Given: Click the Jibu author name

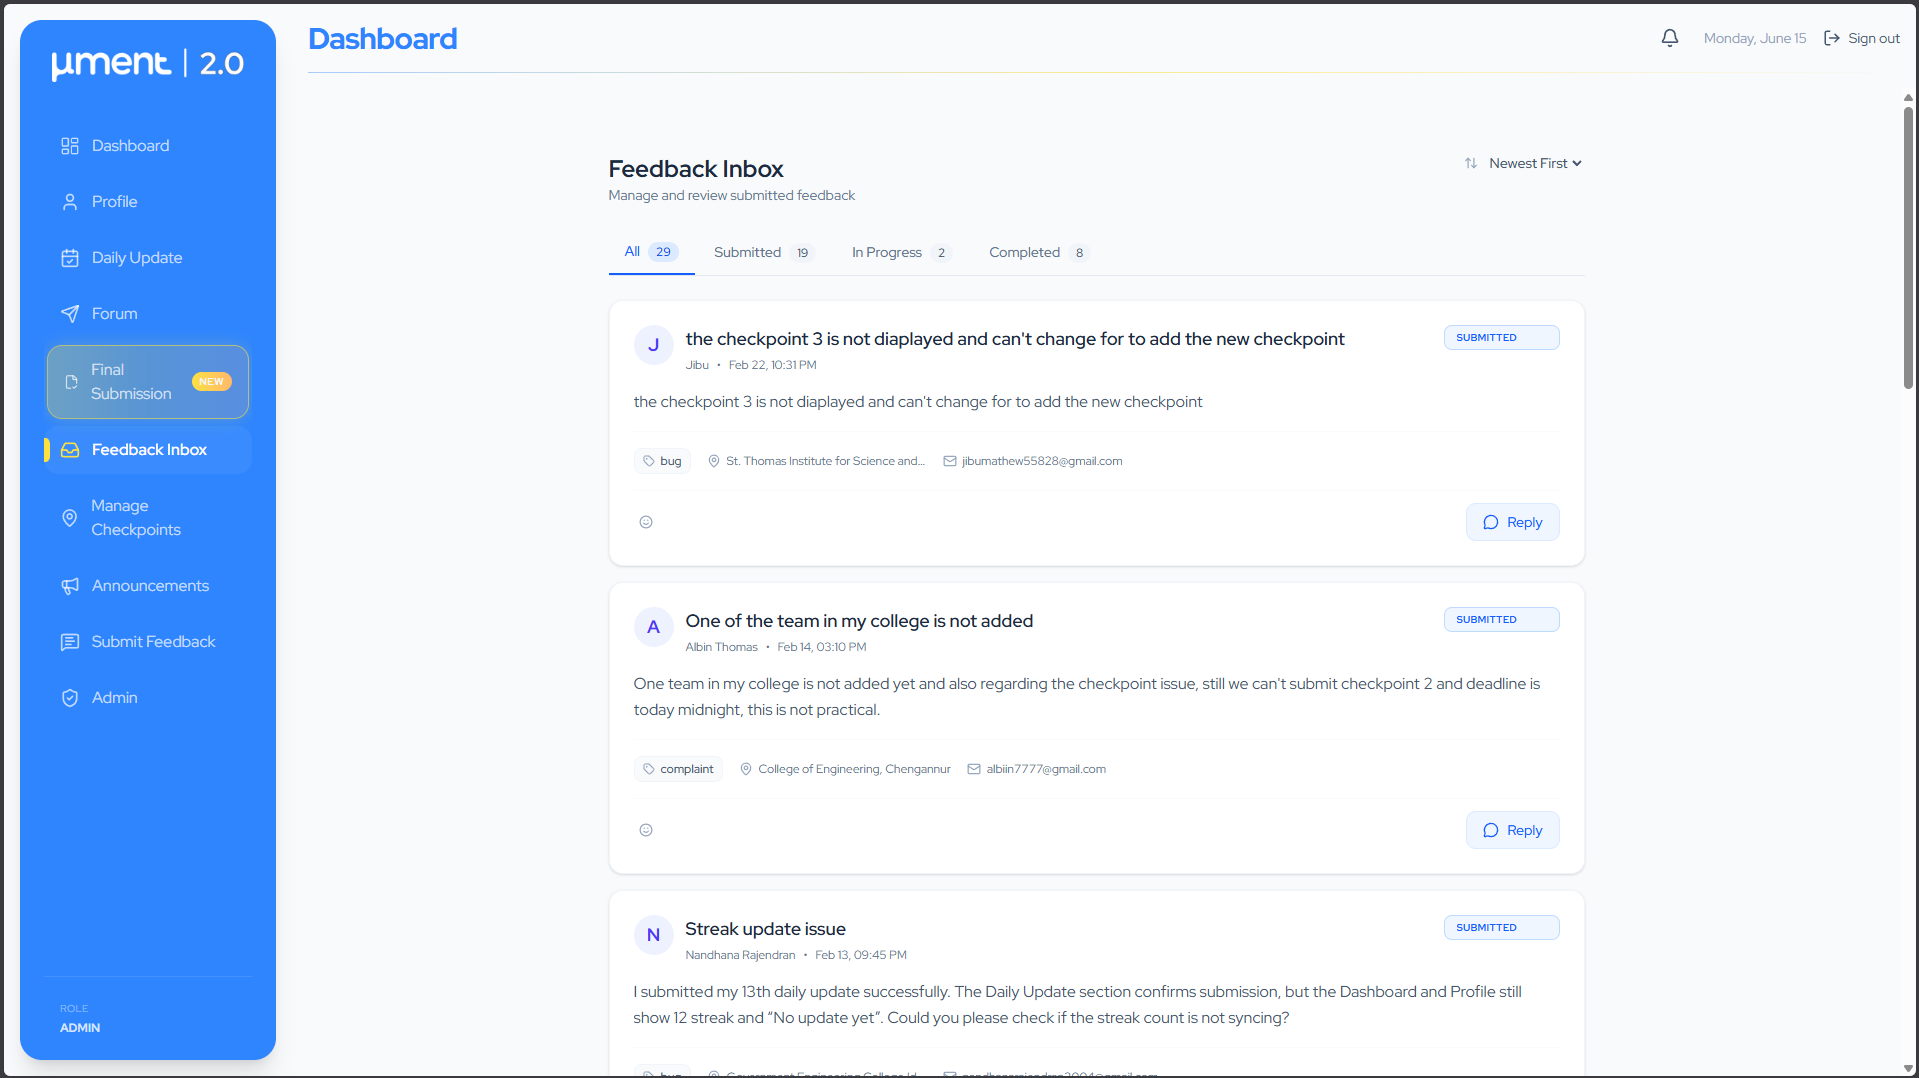Looking at the screenshot, I should point(697,365).
